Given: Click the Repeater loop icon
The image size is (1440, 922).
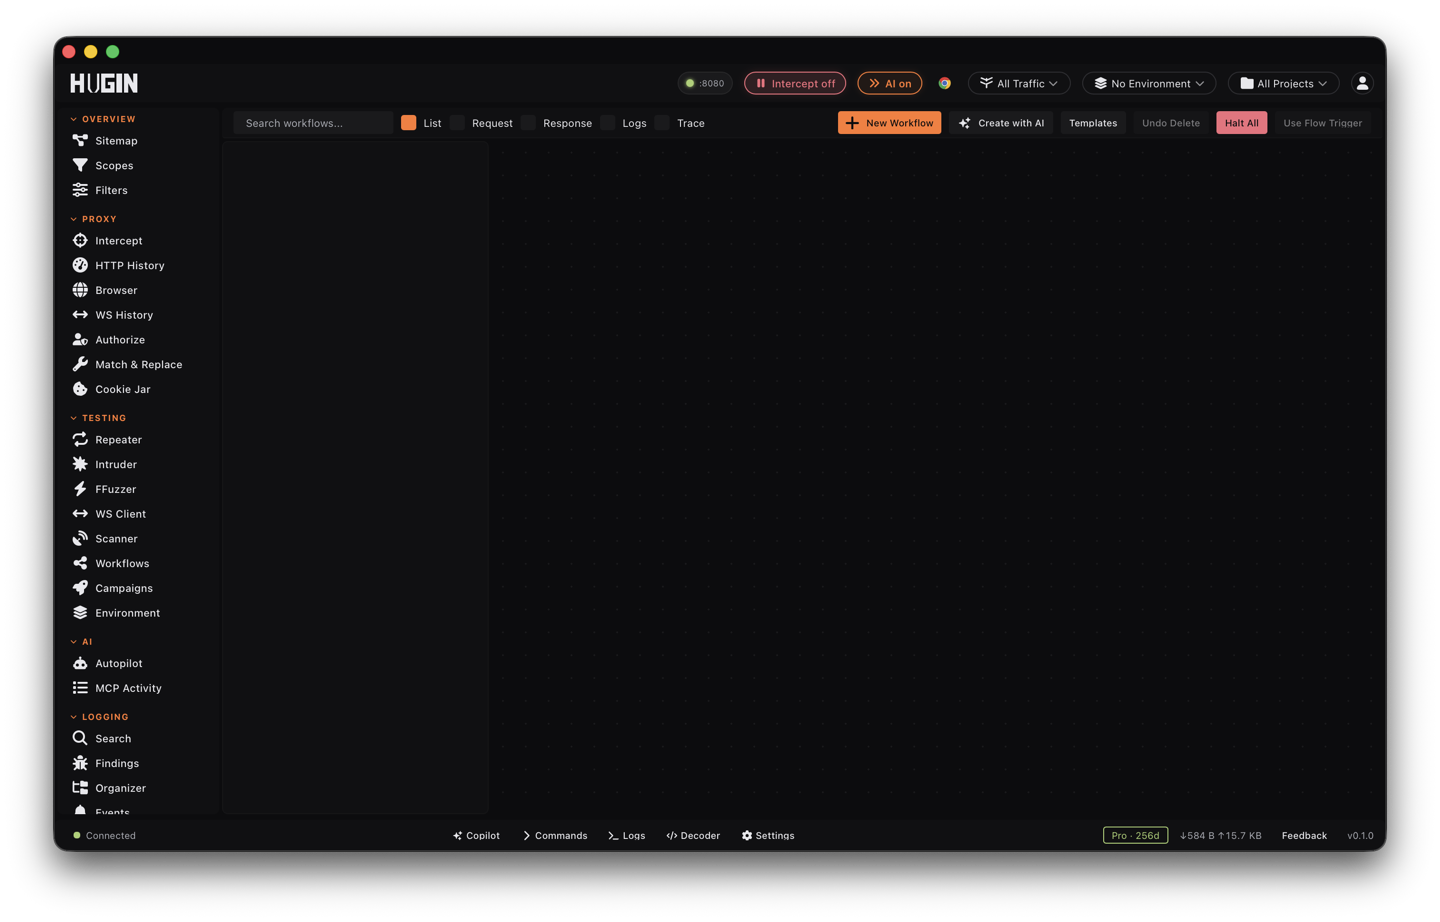Looking at the screenshot, I should (x=80, y=439).
